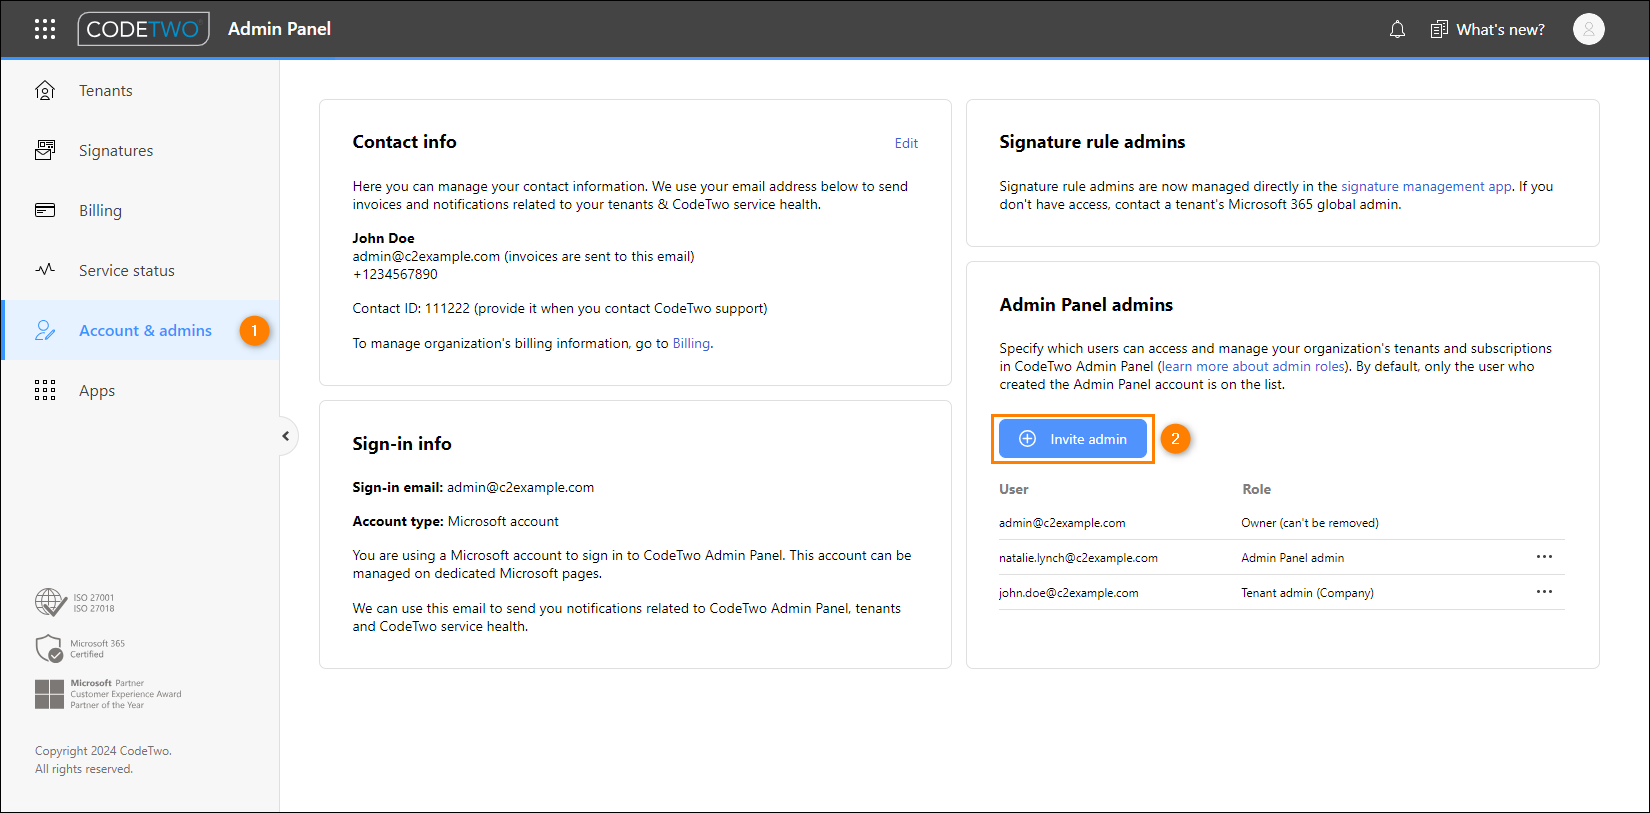Image resolution: width=1650 pixels, height=813 pixels.
Task: Click the Copyright 2024 CodeTwo text
Action: (x=103, y=751)
